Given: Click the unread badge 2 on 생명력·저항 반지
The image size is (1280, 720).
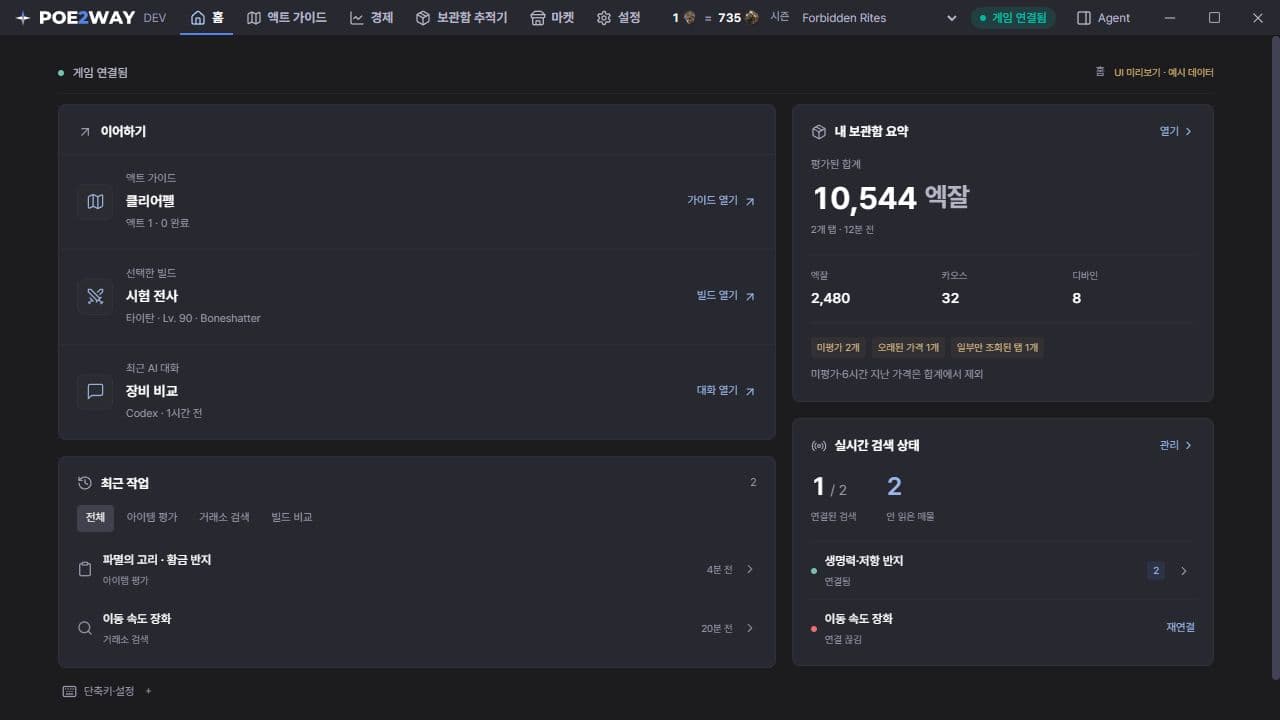Looking at the screenshot, I should pos(1156,571).
